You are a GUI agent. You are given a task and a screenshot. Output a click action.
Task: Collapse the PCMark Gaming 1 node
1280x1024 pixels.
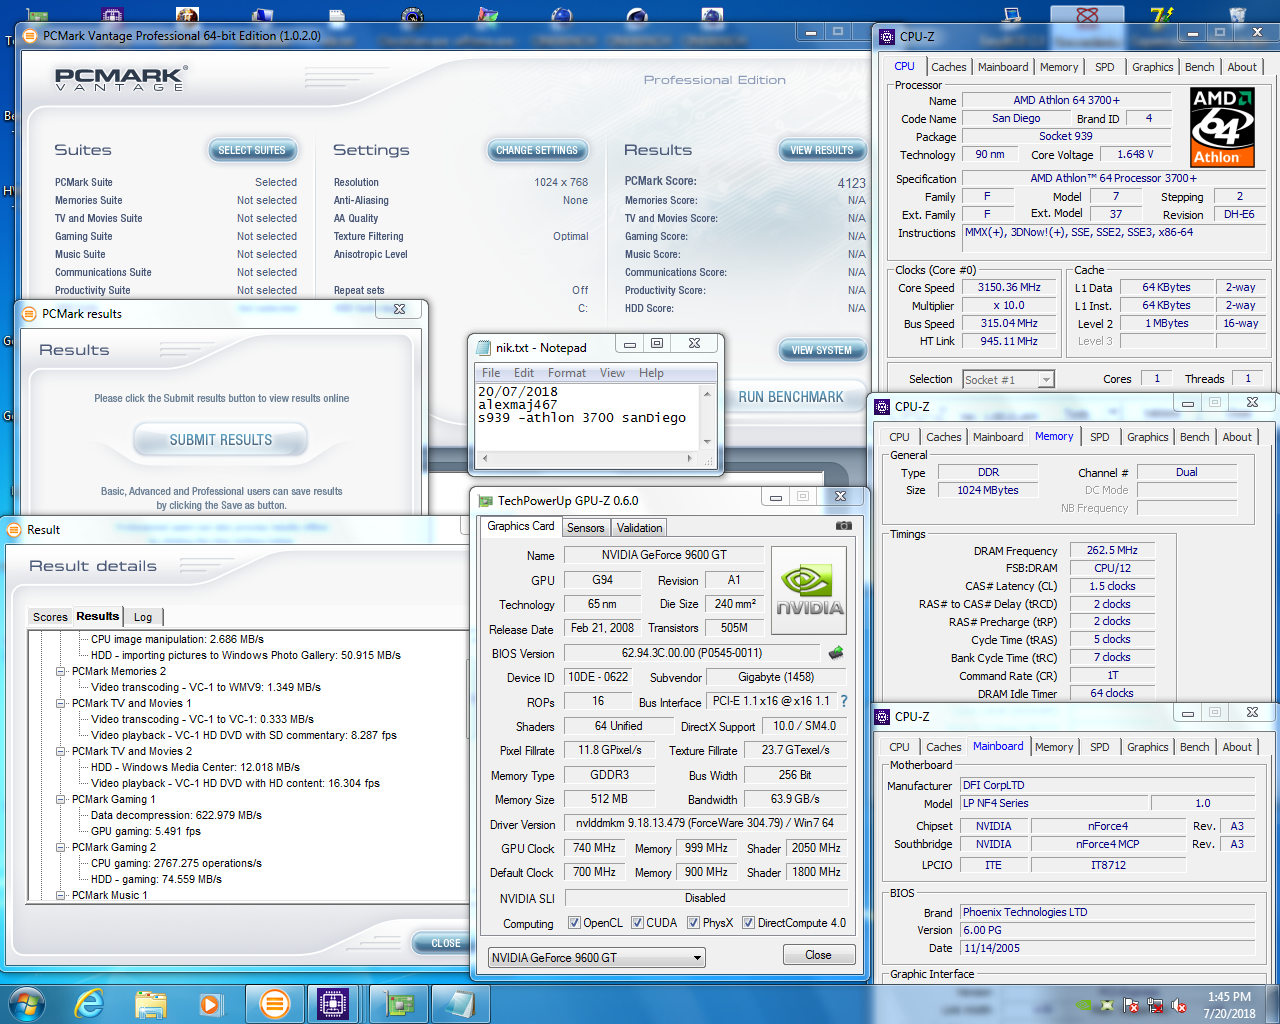pos(61,800)
